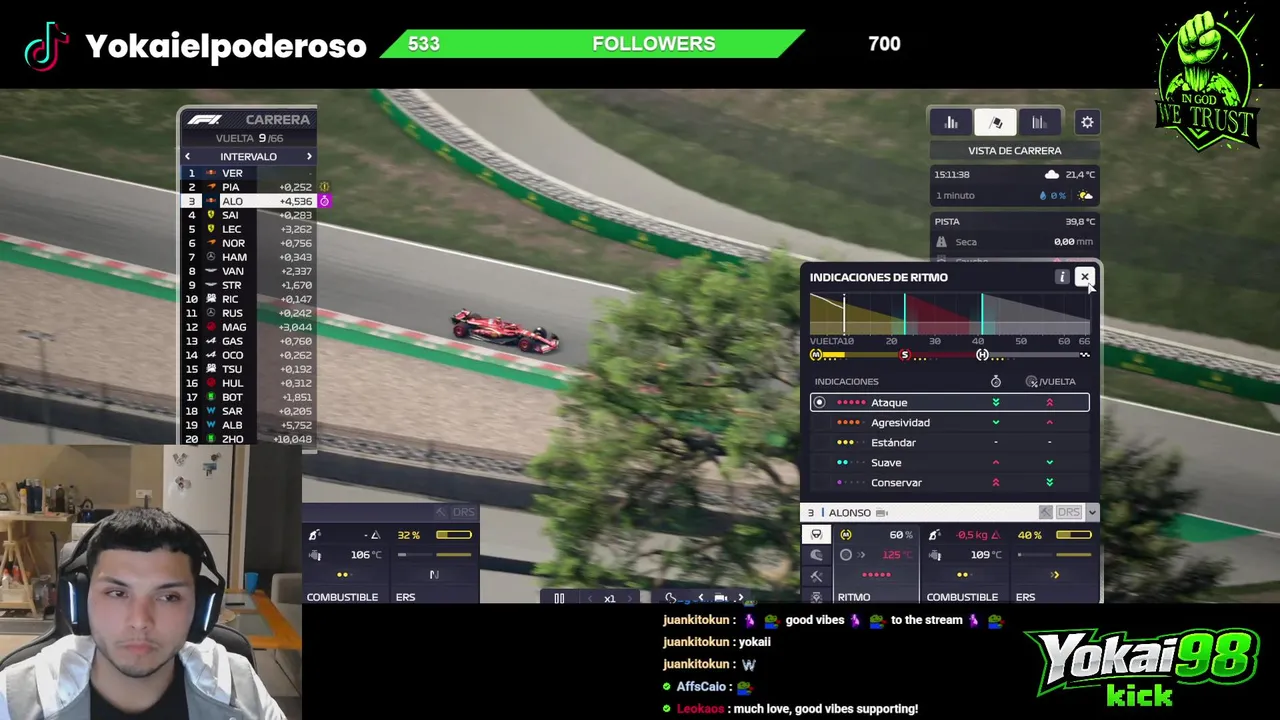Click the Intervalo column header
The width and height of the screenshot is (1280, 720).
(x=248, y=157)
